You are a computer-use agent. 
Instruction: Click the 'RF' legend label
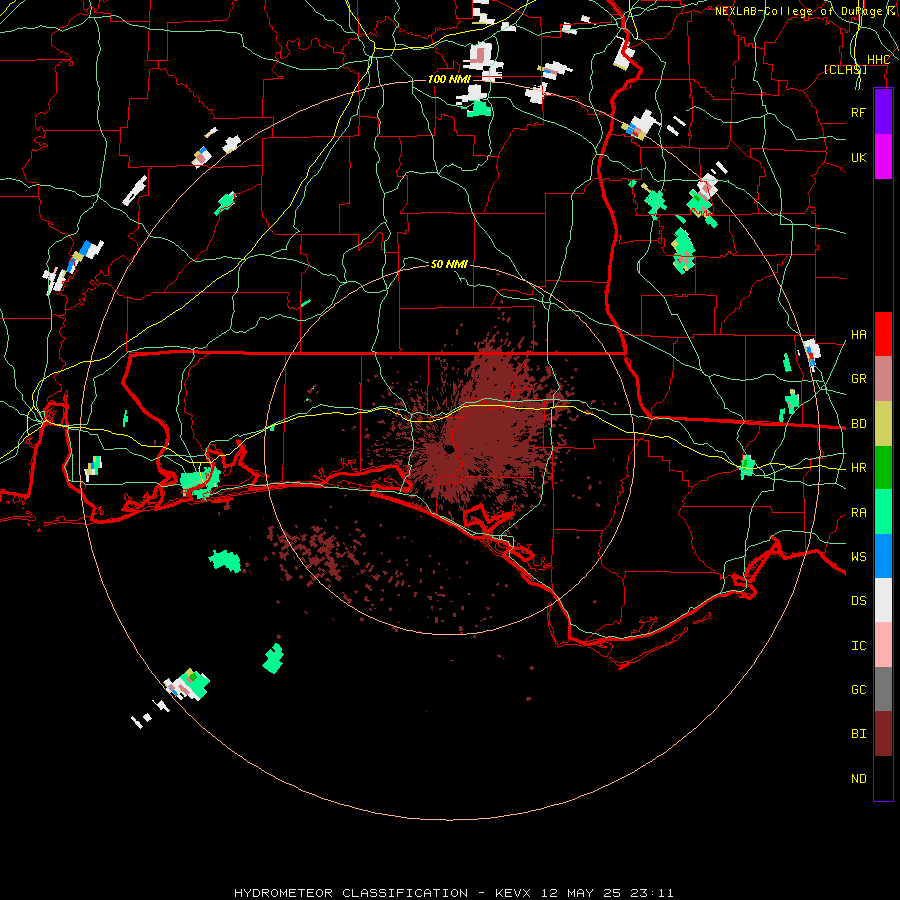coord(858,112)
